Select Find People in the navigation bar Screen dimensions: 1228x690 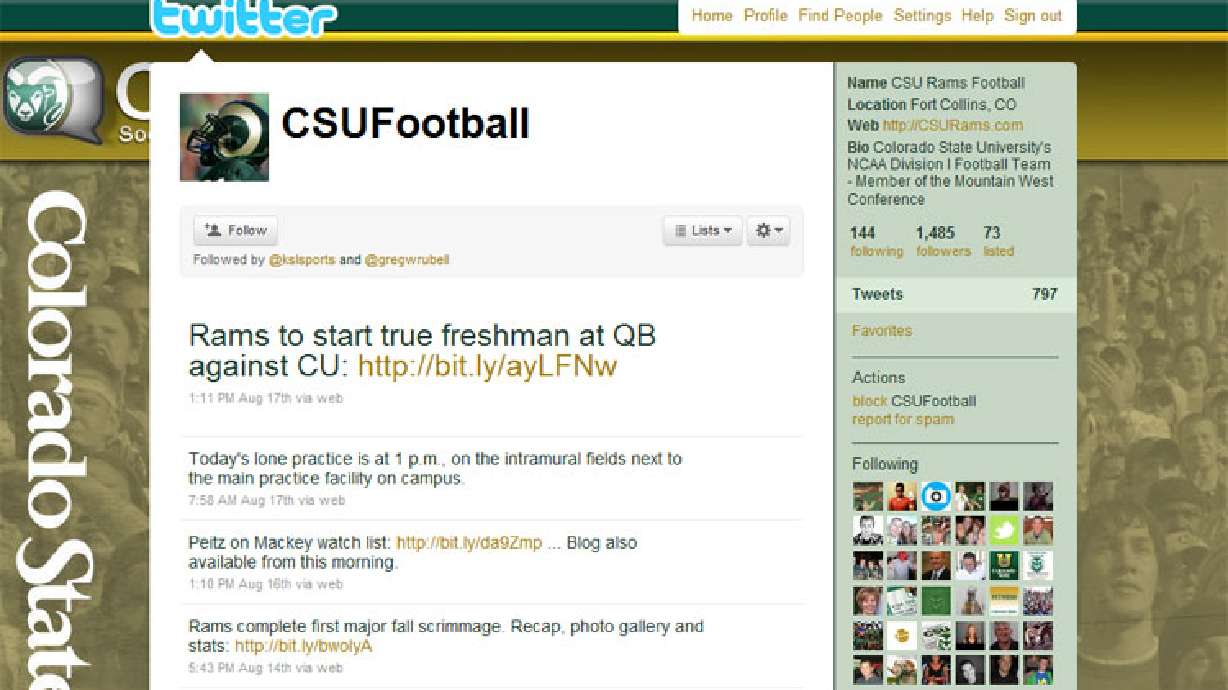(840, 16)
